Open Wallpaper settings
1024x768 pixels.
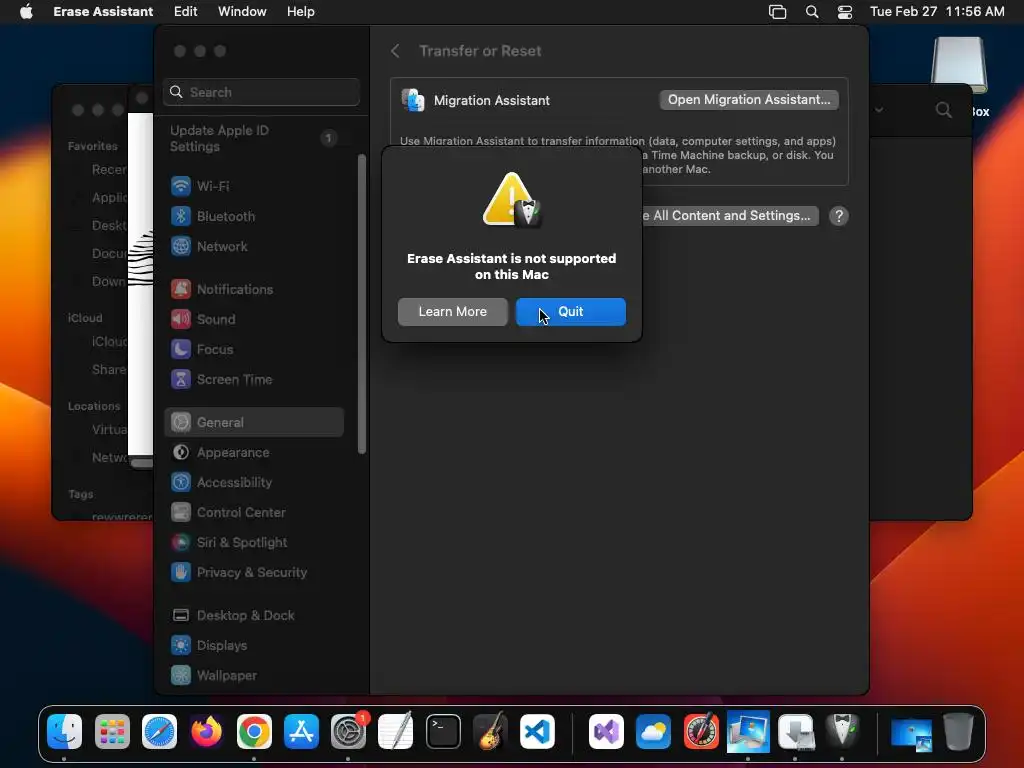tap(253, 676)
